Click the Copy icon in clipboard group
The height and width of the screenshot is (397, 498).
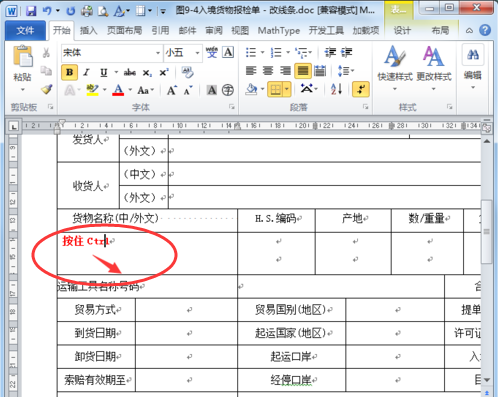[x=46, y=70]
